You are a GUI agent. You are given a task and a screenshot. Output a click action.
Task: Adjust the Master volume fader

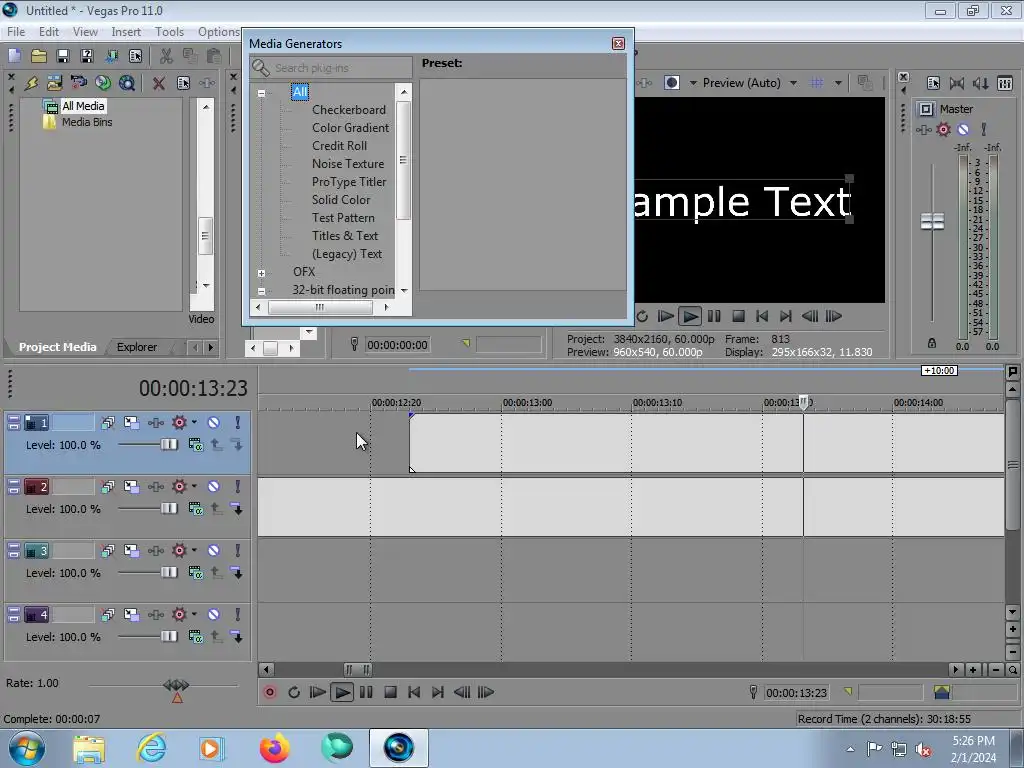(932, 222)
